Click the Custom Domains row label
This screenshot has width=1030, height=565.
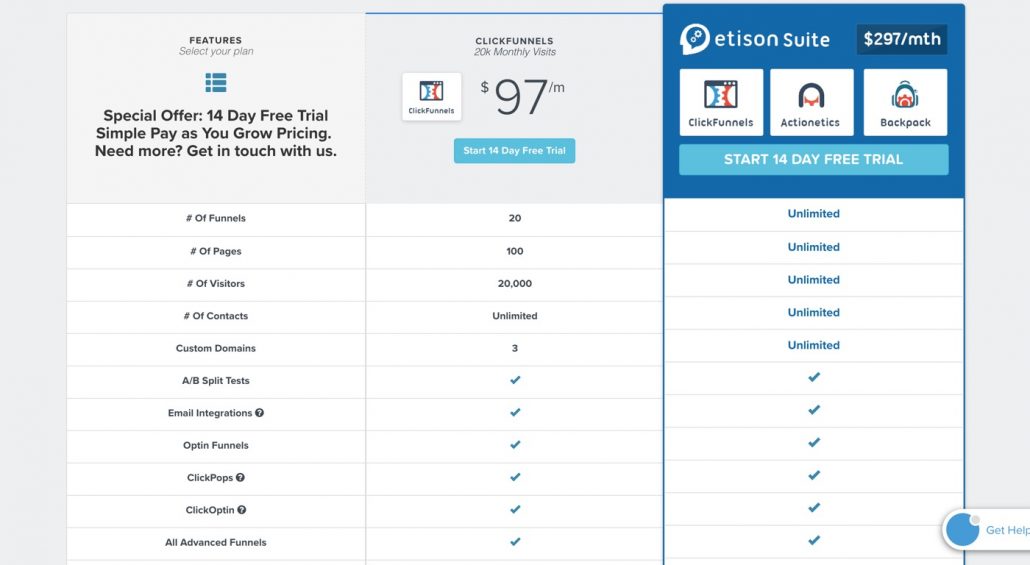tap(216, 348)
